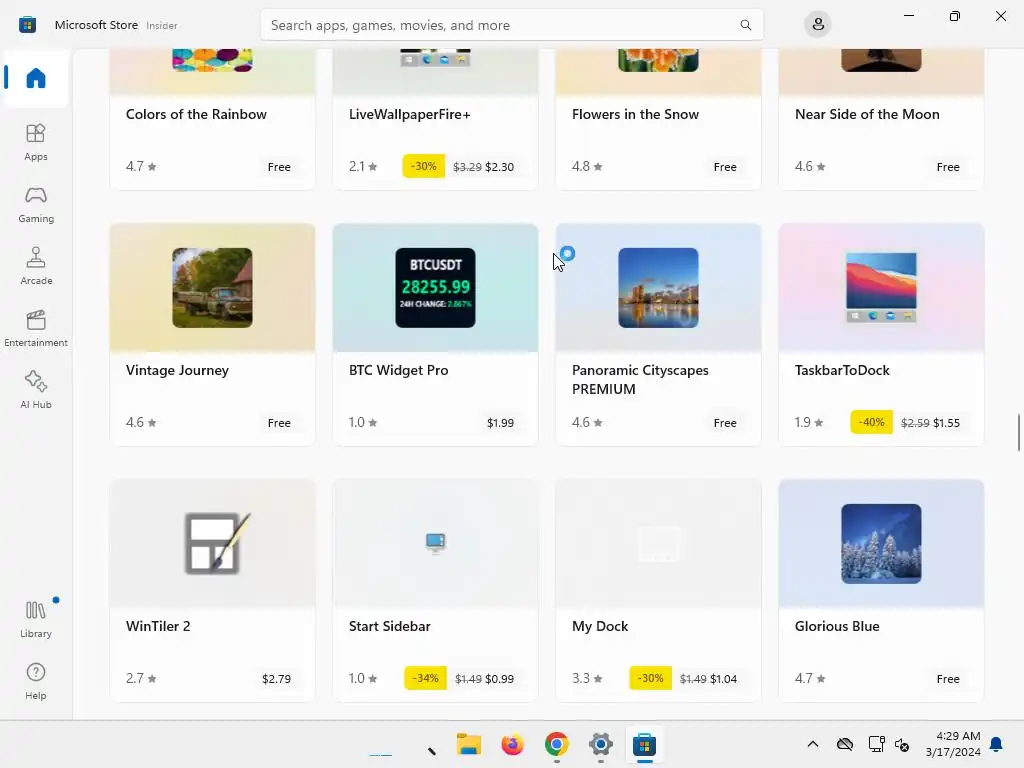Open the Gaming section
The width and height of the screenshot is (1024, 768).
click(x=36, y=204)
